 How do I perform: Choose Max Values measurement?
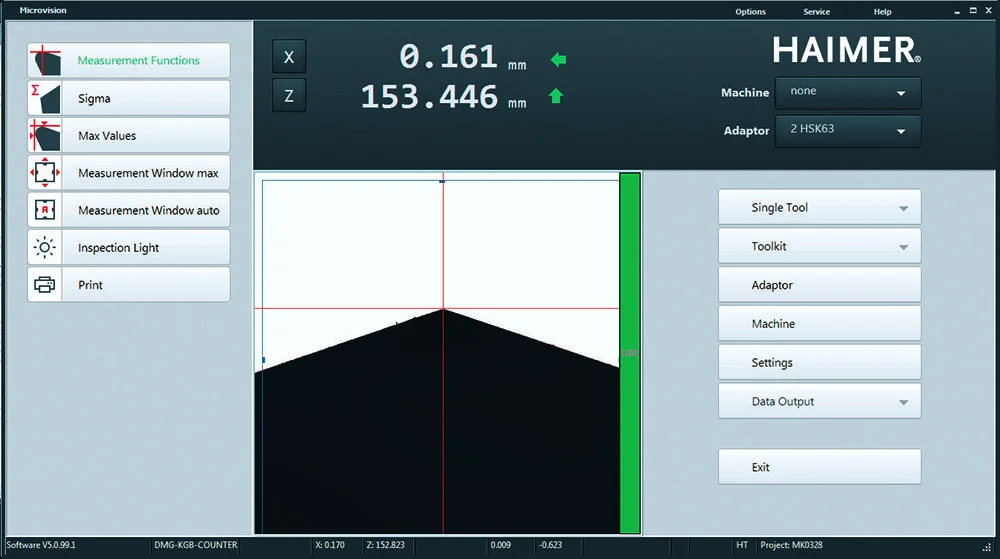(129, 135)
